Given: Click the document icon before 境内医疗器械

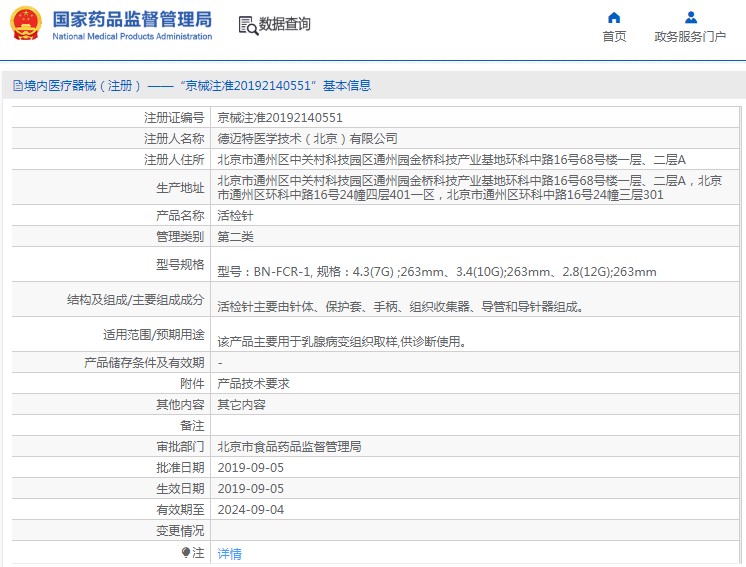Looking at the screenshot, I should click(x=17, y=86).
